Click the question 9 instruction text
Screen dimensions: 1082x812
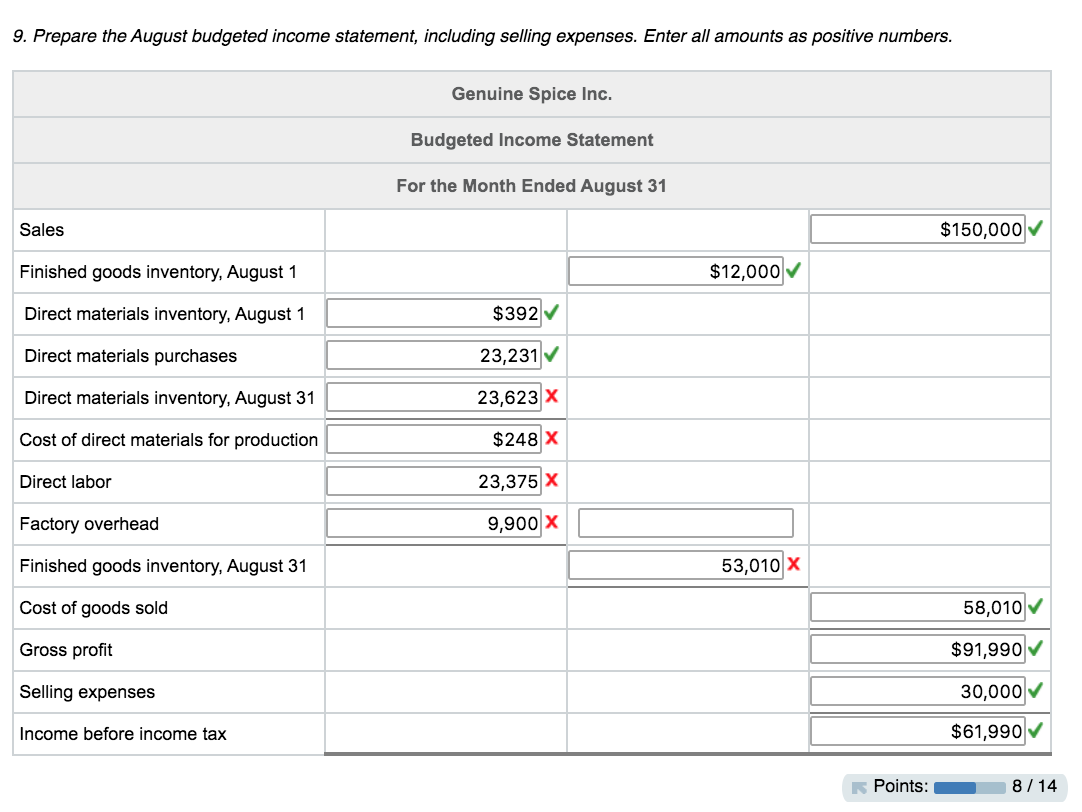pos(482,36)
